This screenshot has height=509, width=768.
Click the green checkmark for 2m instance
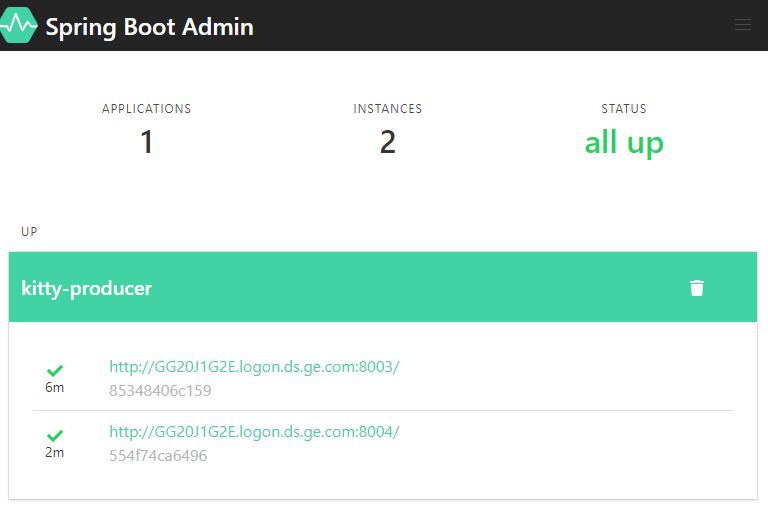point(55,435)
